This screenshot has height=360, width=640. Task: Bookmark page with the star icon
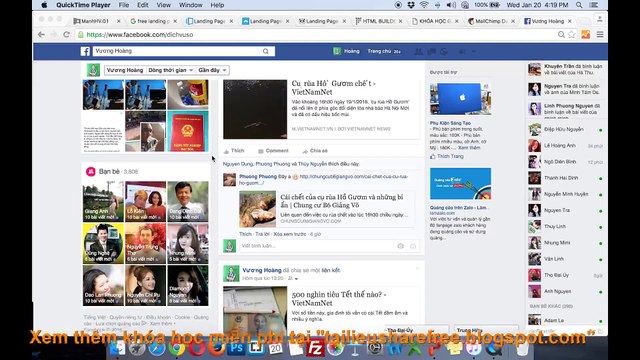tap(571, 35)
